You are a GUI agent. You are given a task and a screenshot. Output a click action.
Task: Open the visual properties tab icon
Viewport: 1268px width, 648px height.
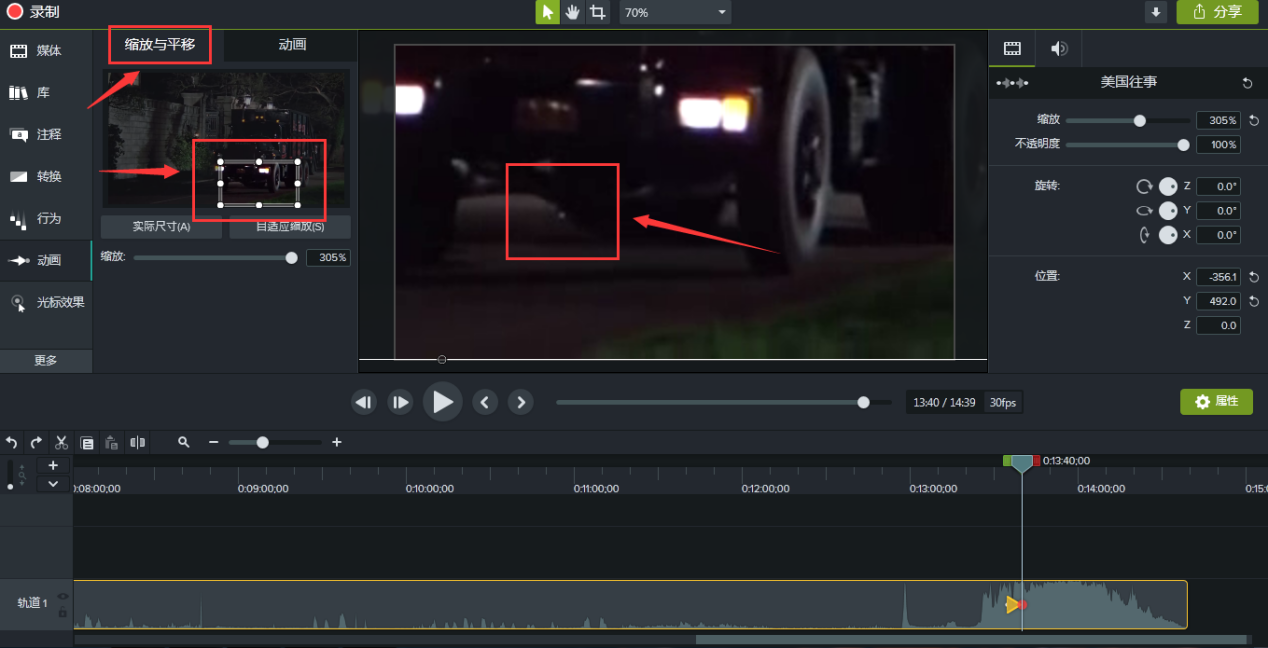coord(1012,48)
